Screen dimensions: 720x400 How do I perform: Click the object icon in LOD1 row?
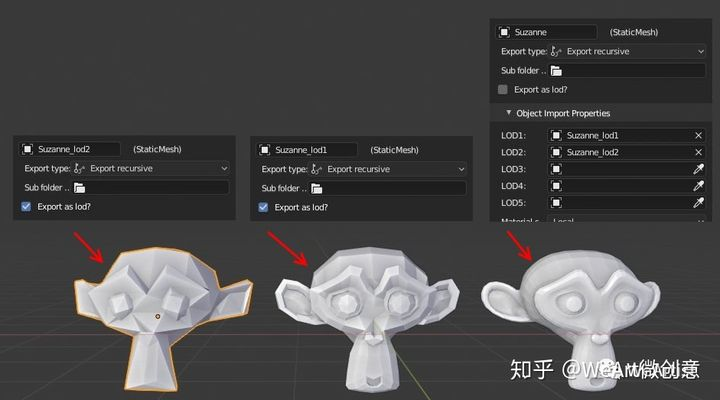click(556, 135)
